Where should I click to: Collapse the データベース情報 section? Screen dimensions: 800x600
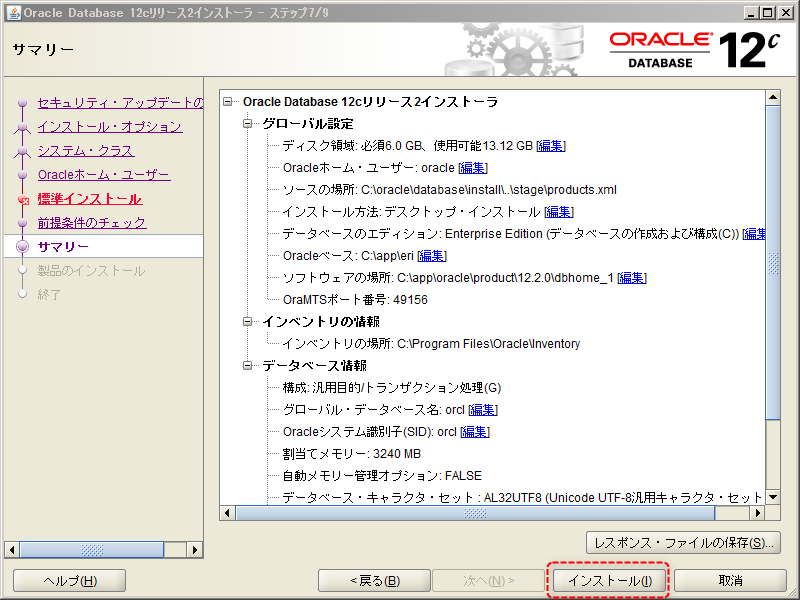[245, 365]
